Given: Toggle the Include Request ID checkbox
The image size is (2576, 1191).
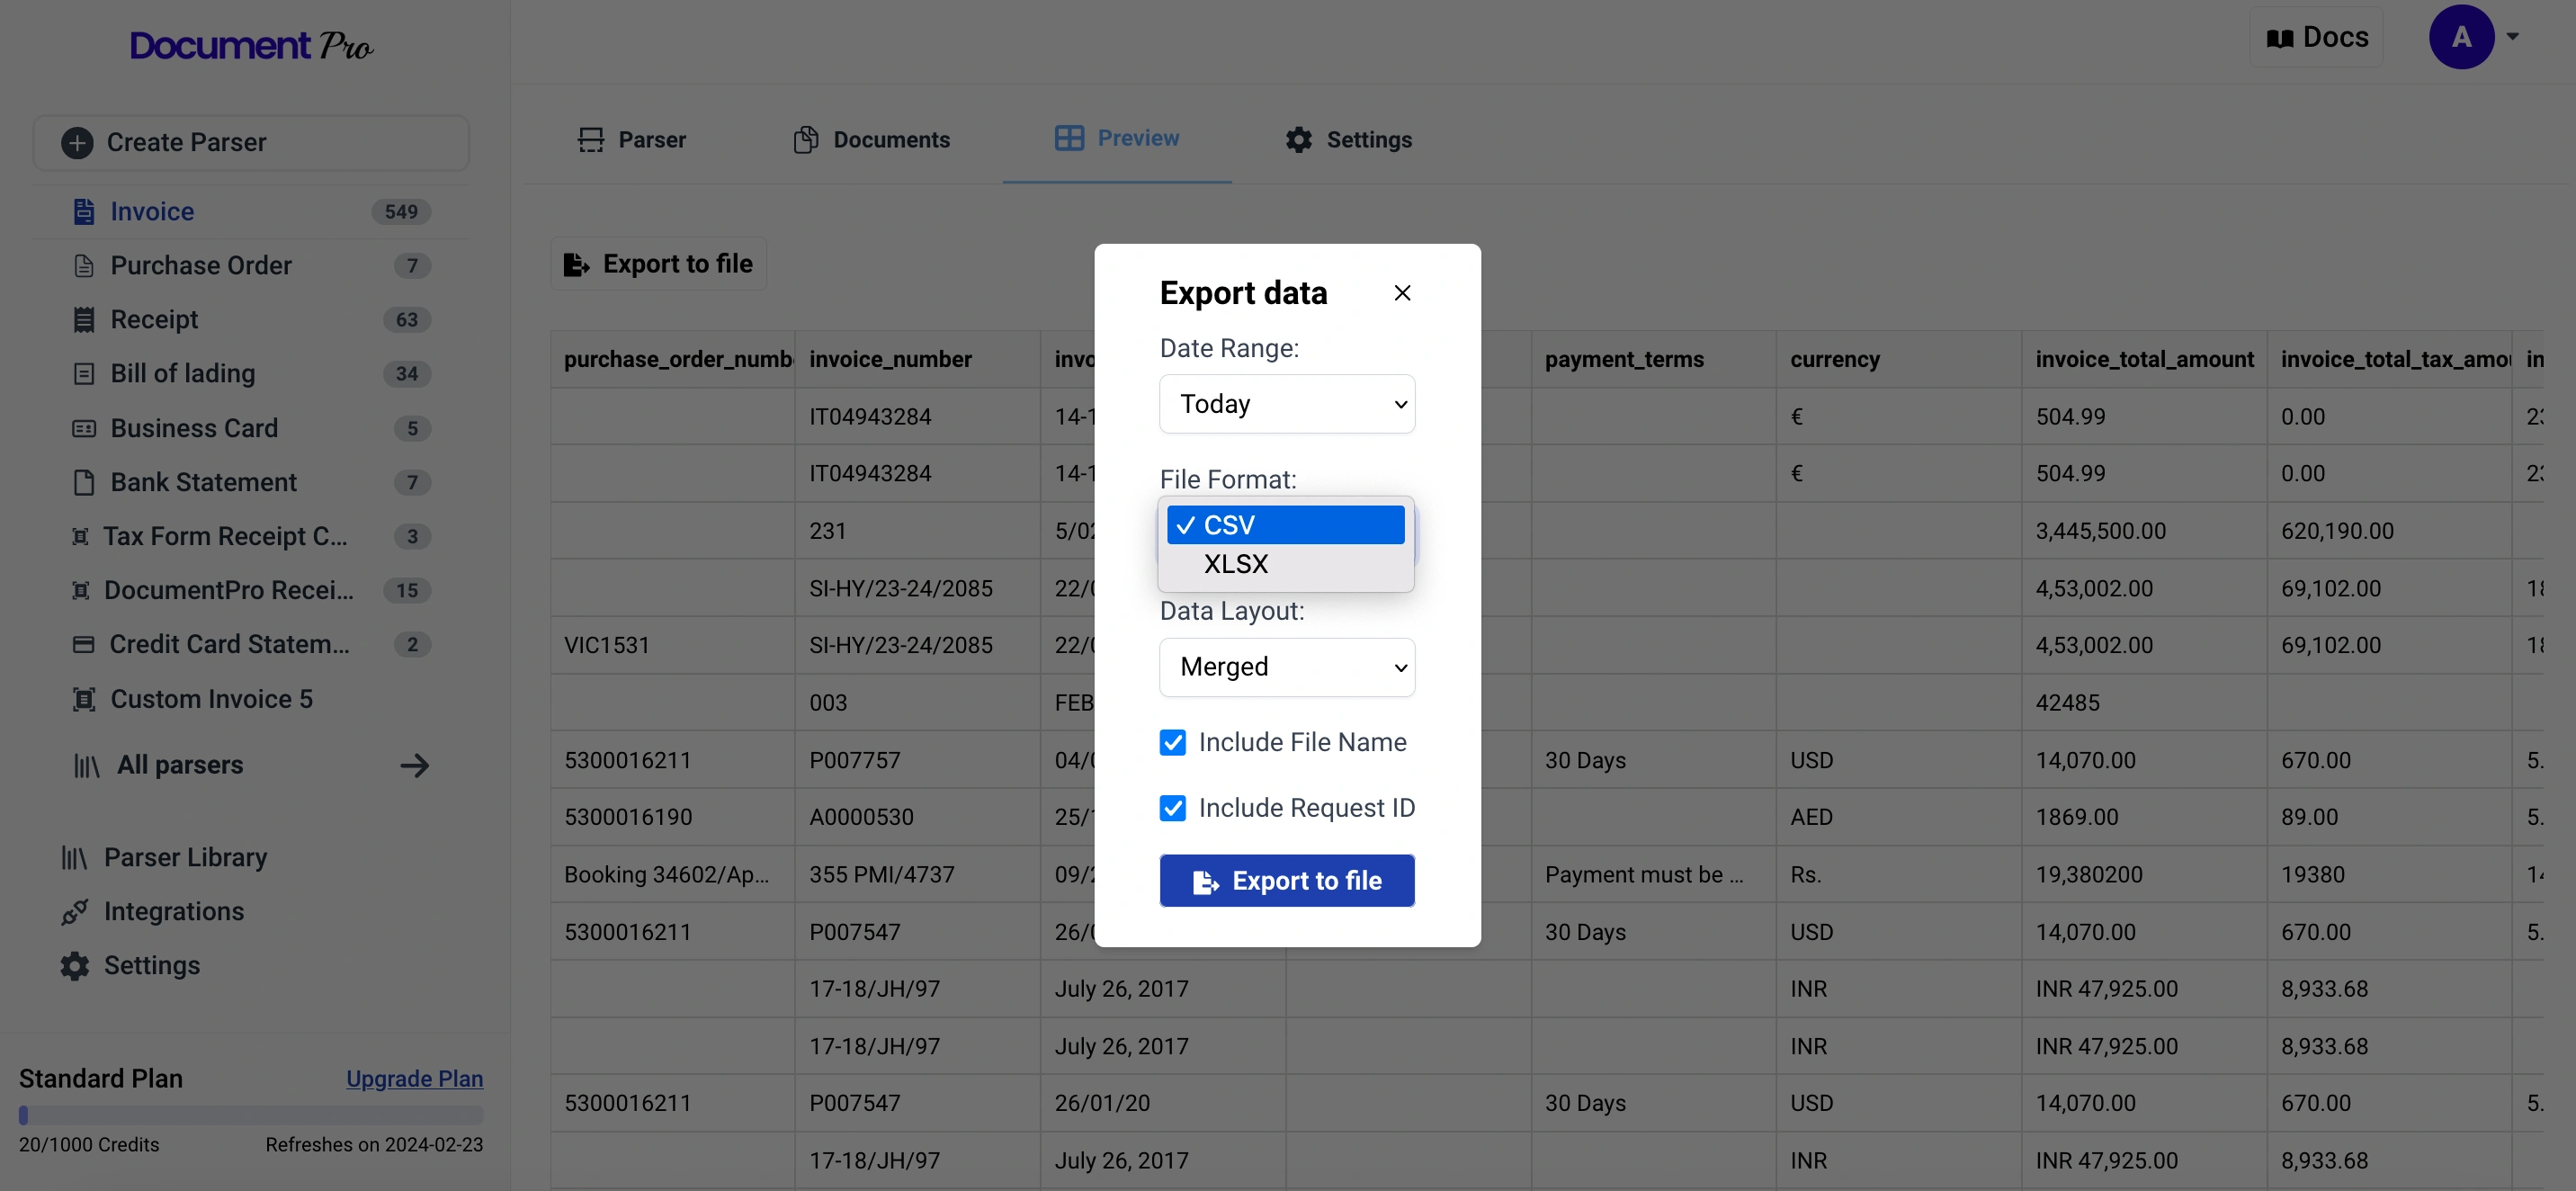Looking at the screenshot, I should (1172, 808).
